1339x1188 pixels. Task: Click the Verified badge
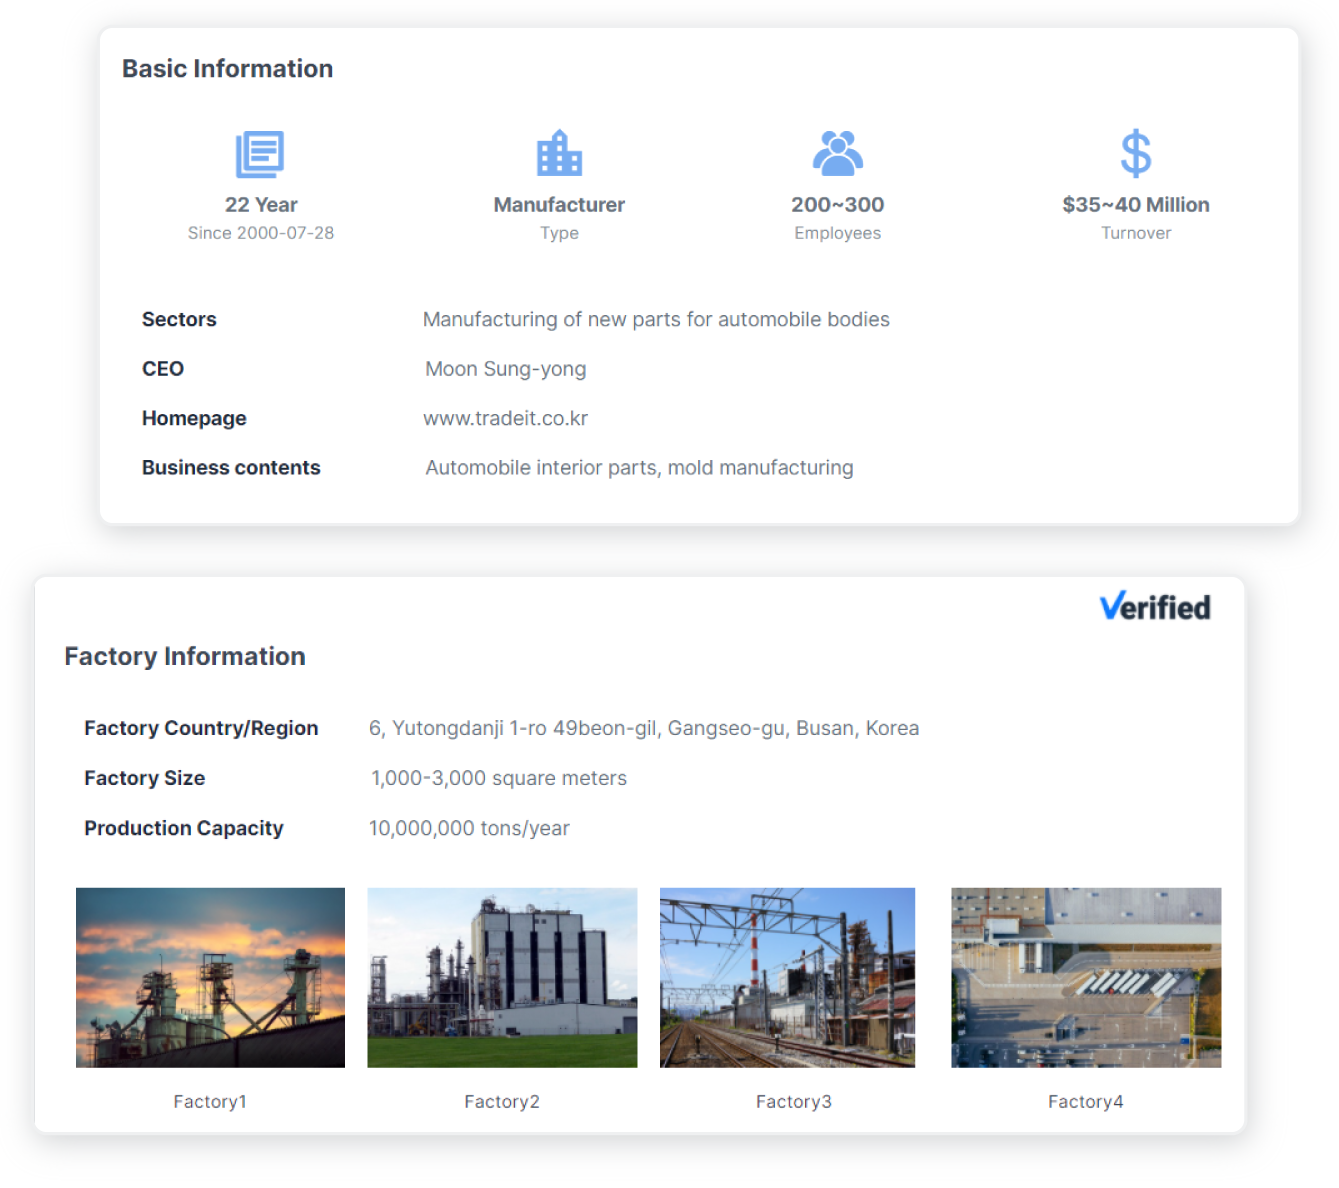tap(1155, 607)
